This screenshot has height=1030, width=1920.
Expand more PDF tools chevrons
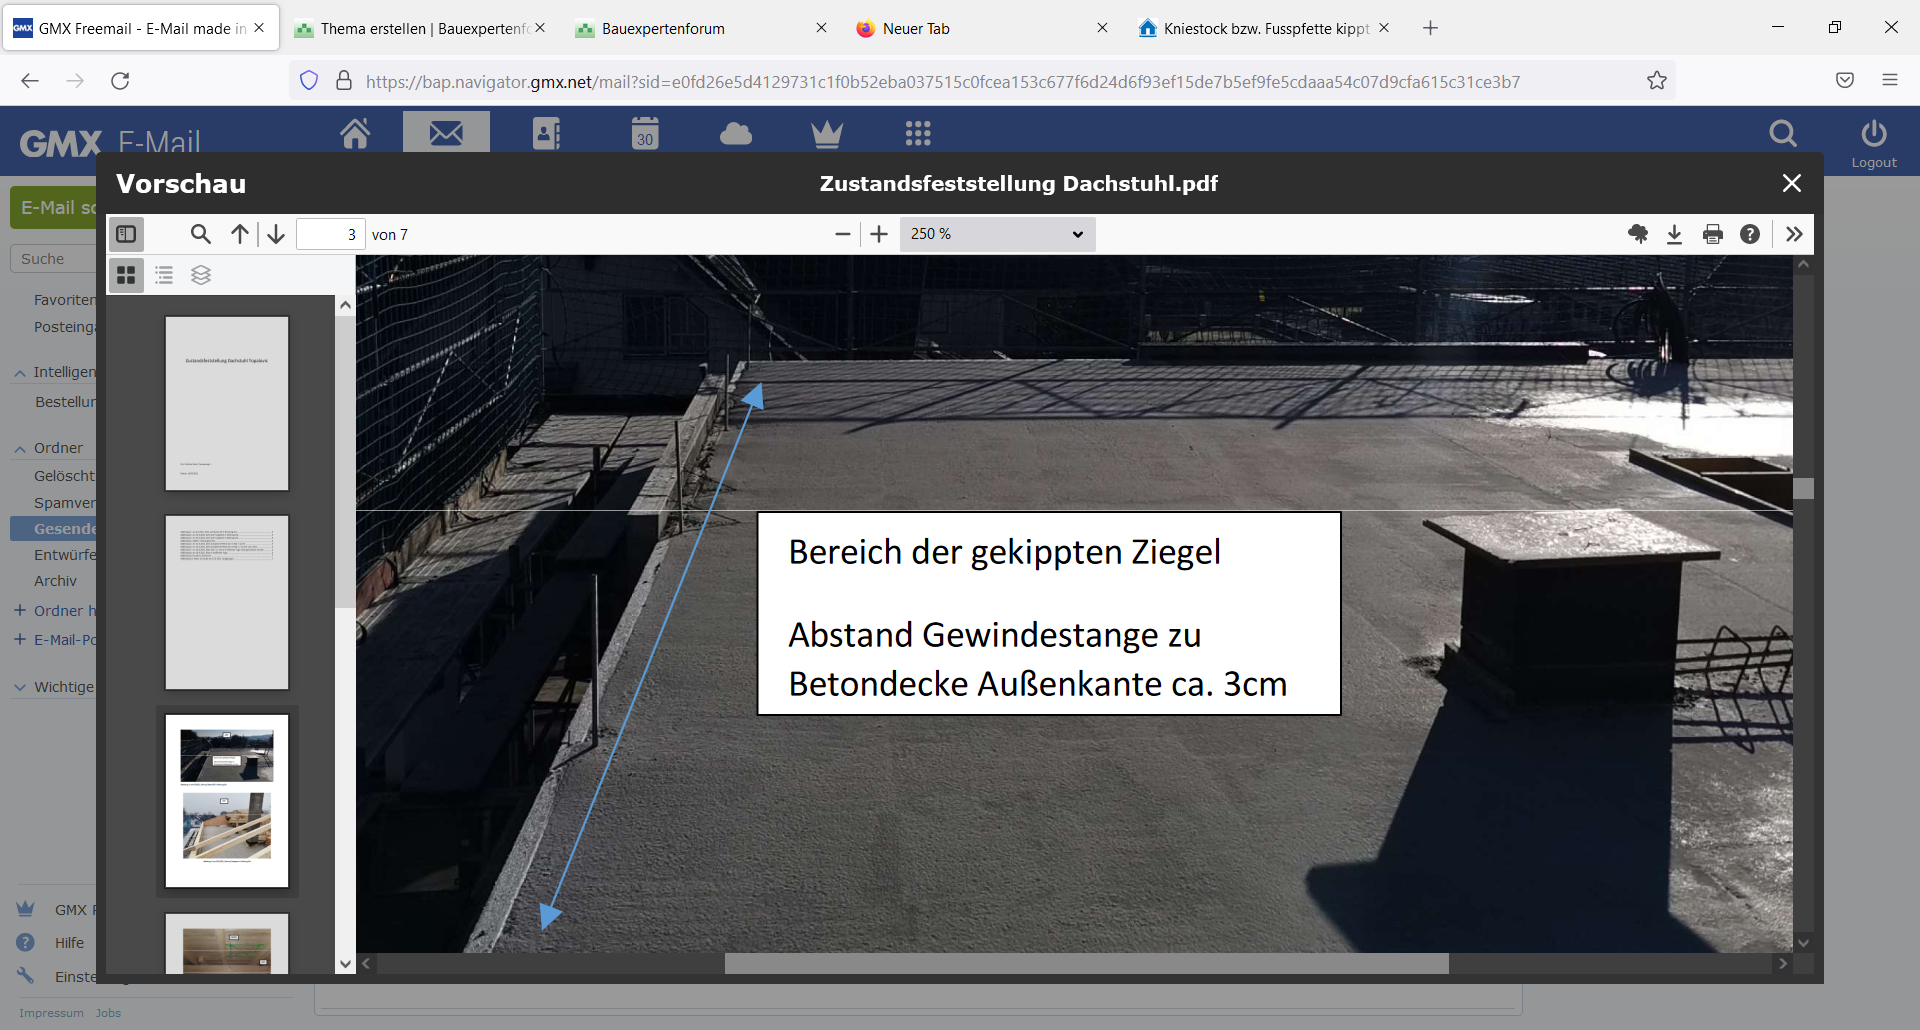pyautogui.click(x=1794, y=234)
